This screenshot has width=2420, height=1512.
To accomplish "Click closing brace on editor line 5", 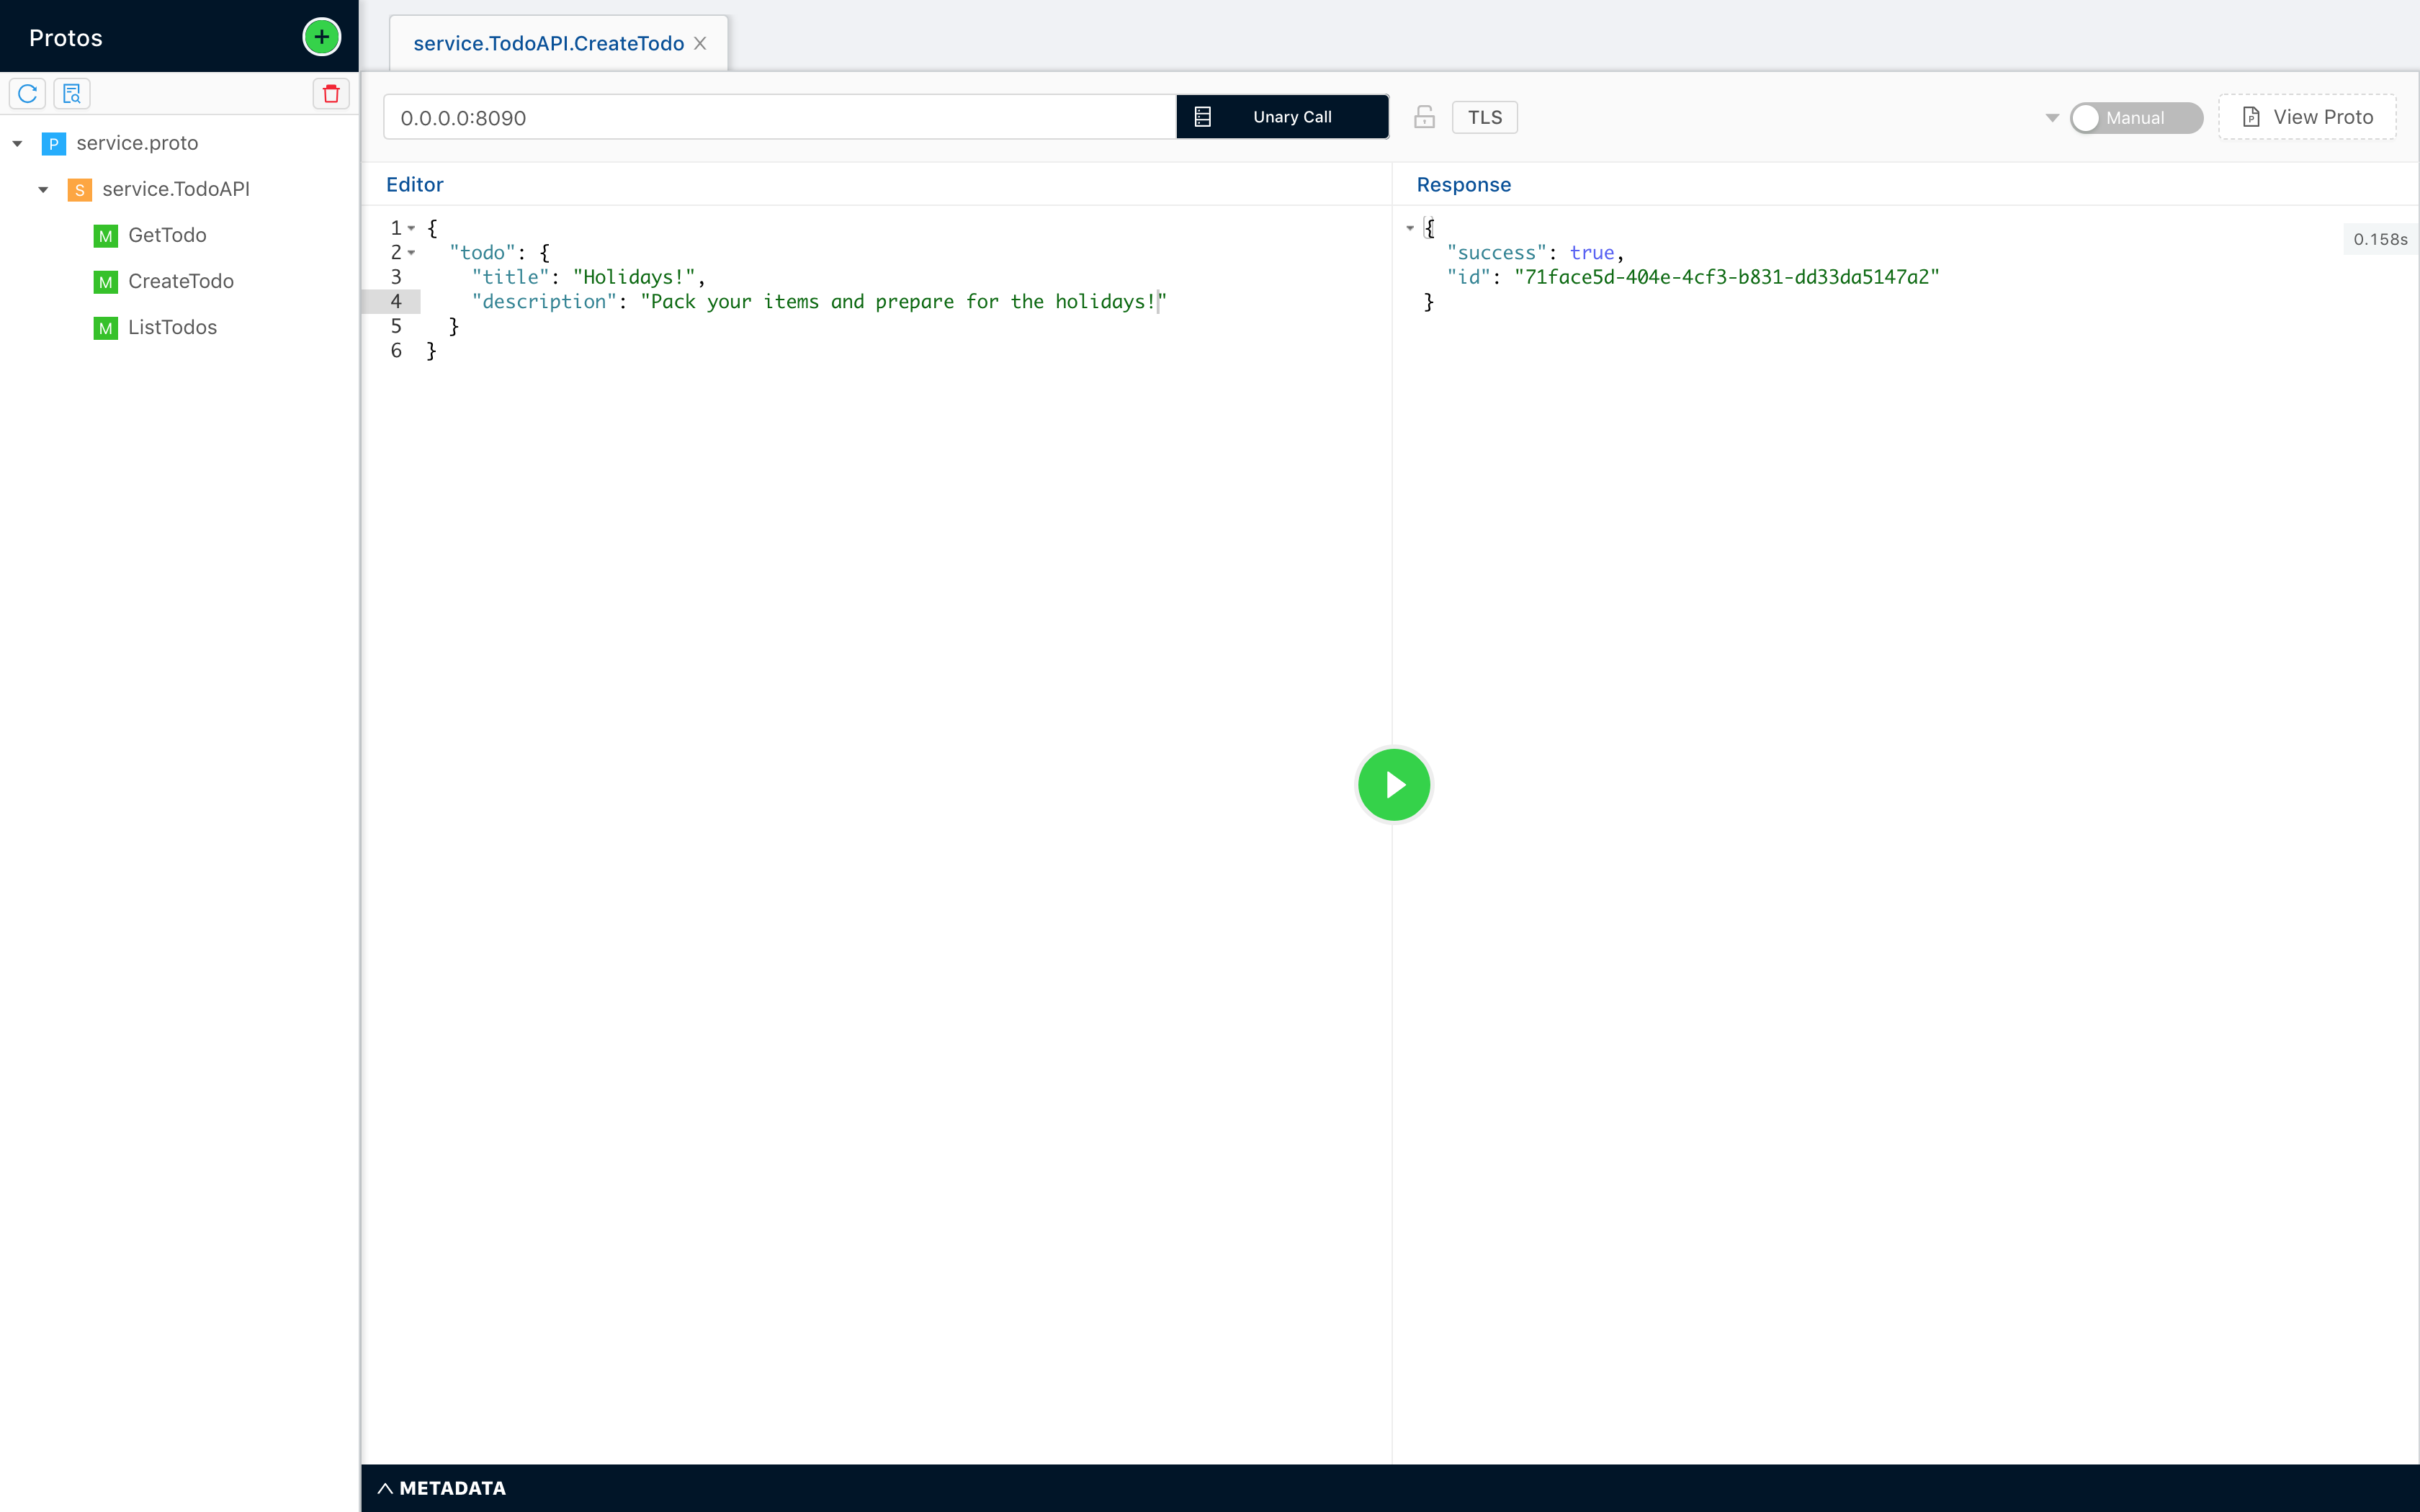I will (x=454, y=326).
